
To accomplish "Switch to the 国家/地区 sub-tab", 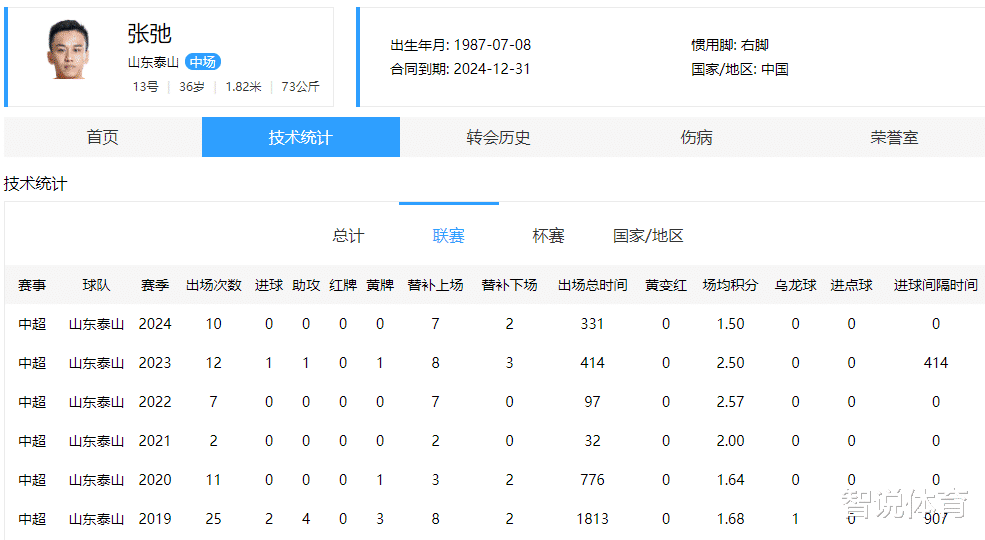I will click(648, 235).
